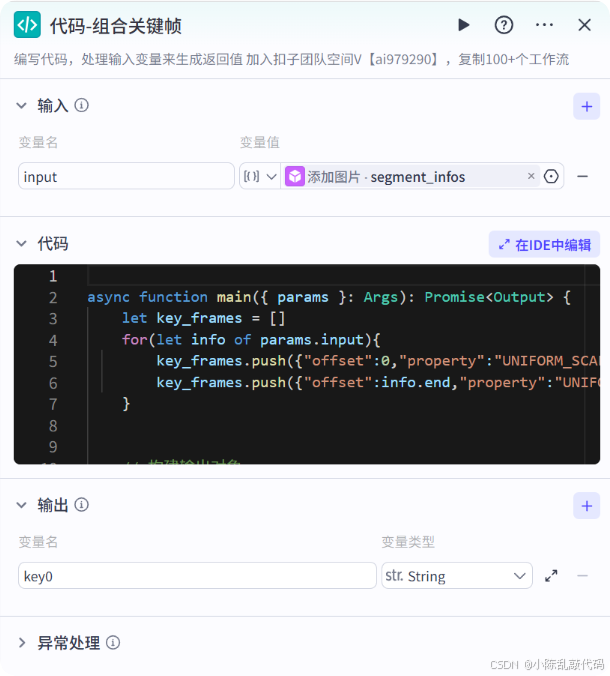This screenshot has height=676, width=610.
Task: Click the green code node icon
Action: click(x=27, y=25)
